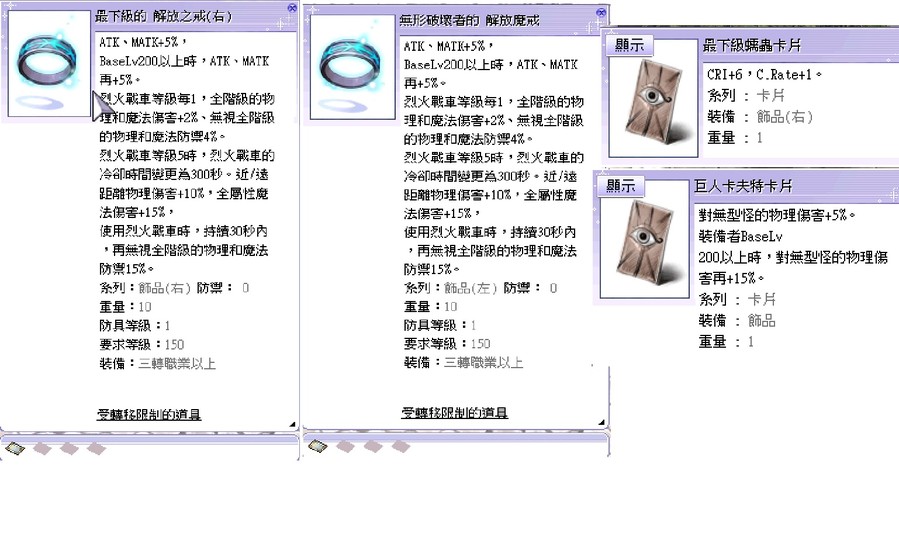This screenshot has height=540, width=899.
Task: Select fourth card slot in 解放之戒(右) window
Action: 96,448
